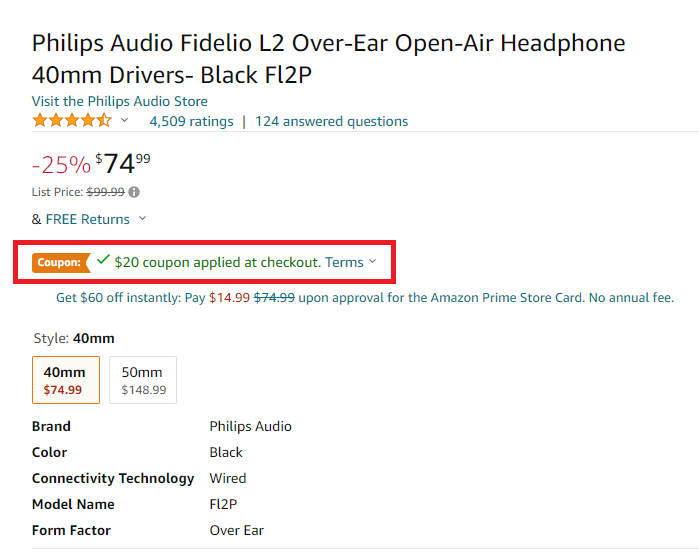
Task: Click the Philips Audio brand value
Action: (251, 426)
